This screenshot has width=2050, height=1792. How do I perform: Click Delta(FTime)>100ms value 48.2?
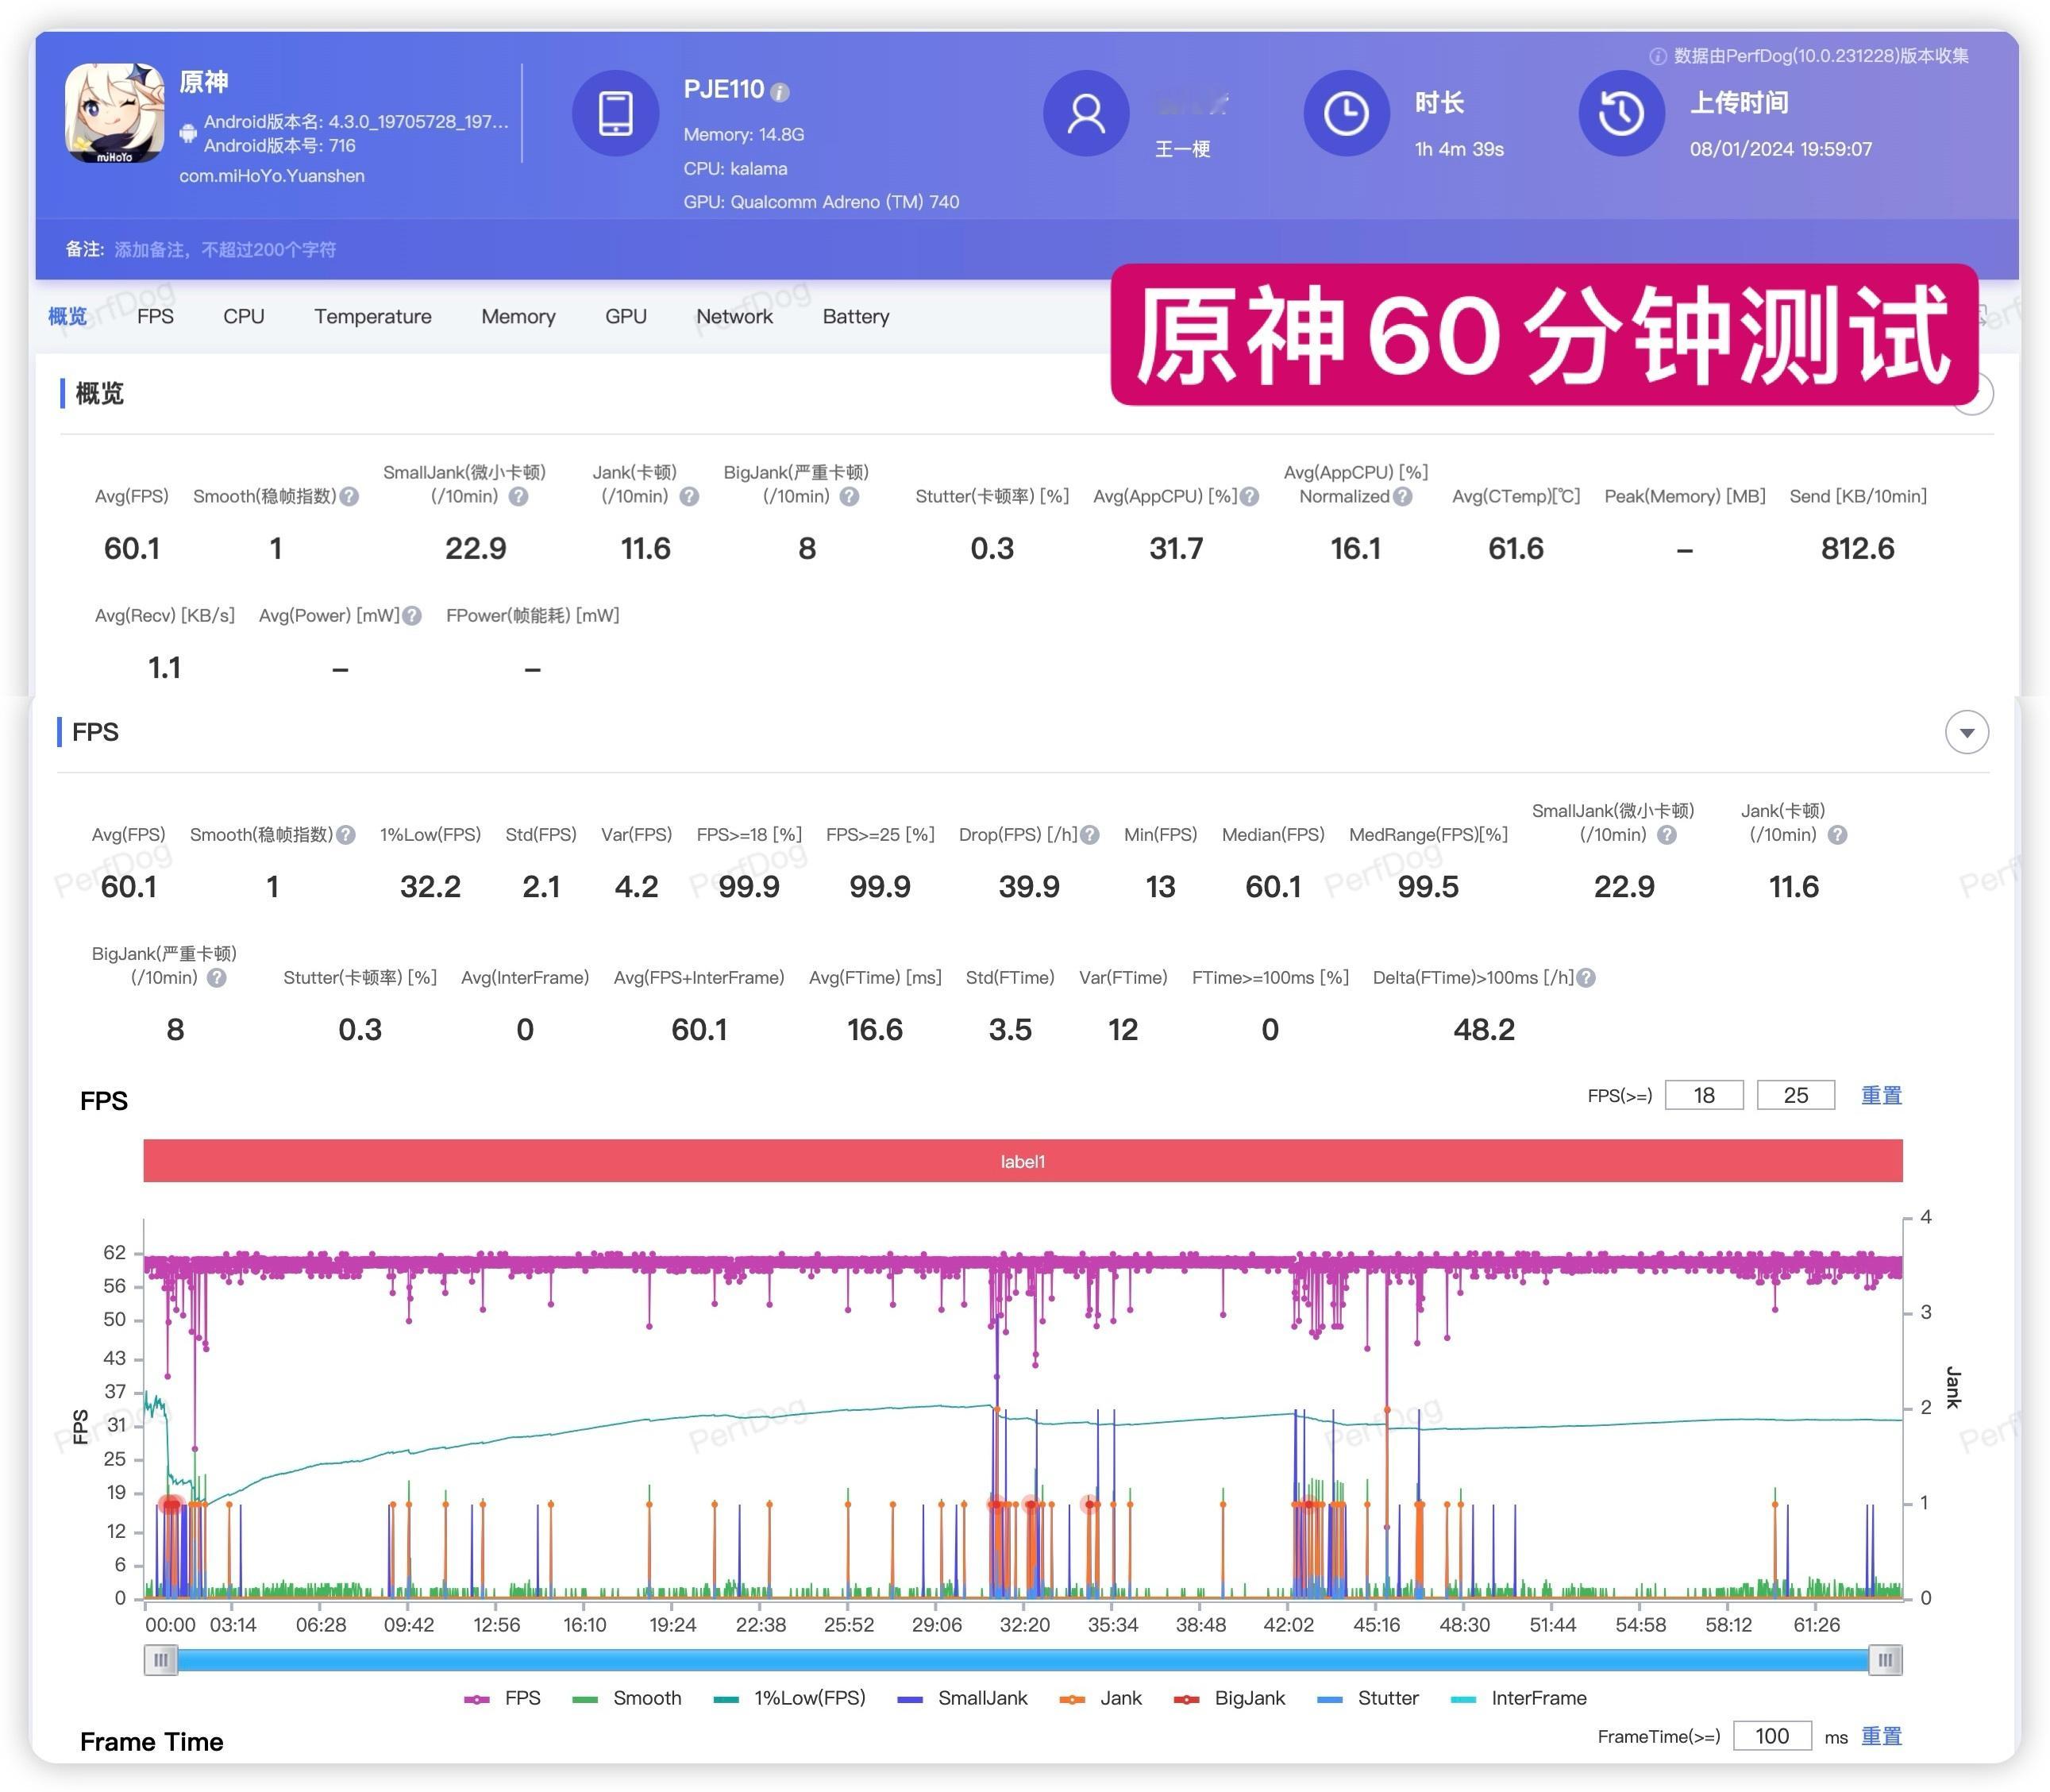[x=1484, y=1030]
